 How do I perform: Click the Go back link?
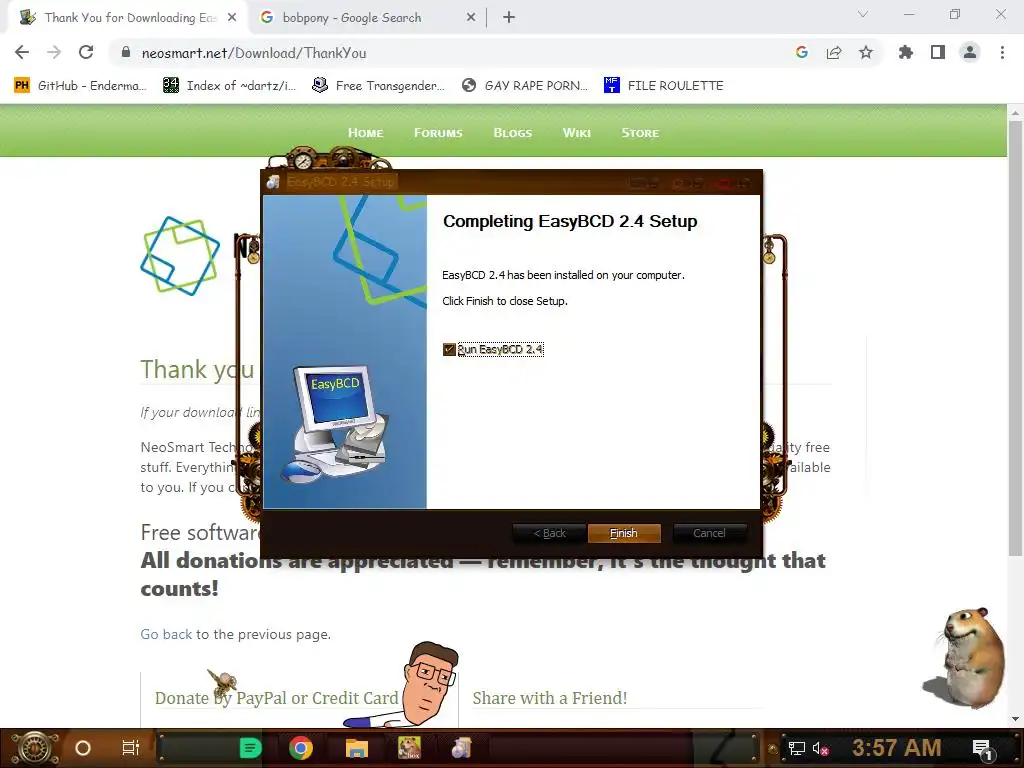click(x=166, y=634)
